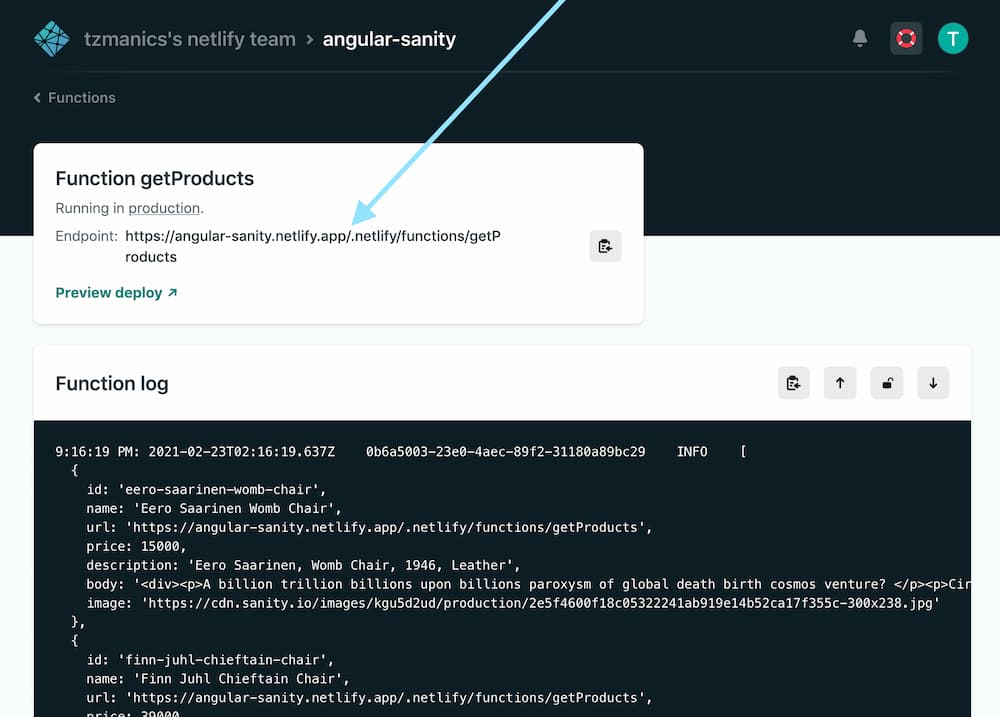The height and width of the screenshot is (717, 1000).
Task: Click the back chevron beside Functions
Action: [37, 97]
